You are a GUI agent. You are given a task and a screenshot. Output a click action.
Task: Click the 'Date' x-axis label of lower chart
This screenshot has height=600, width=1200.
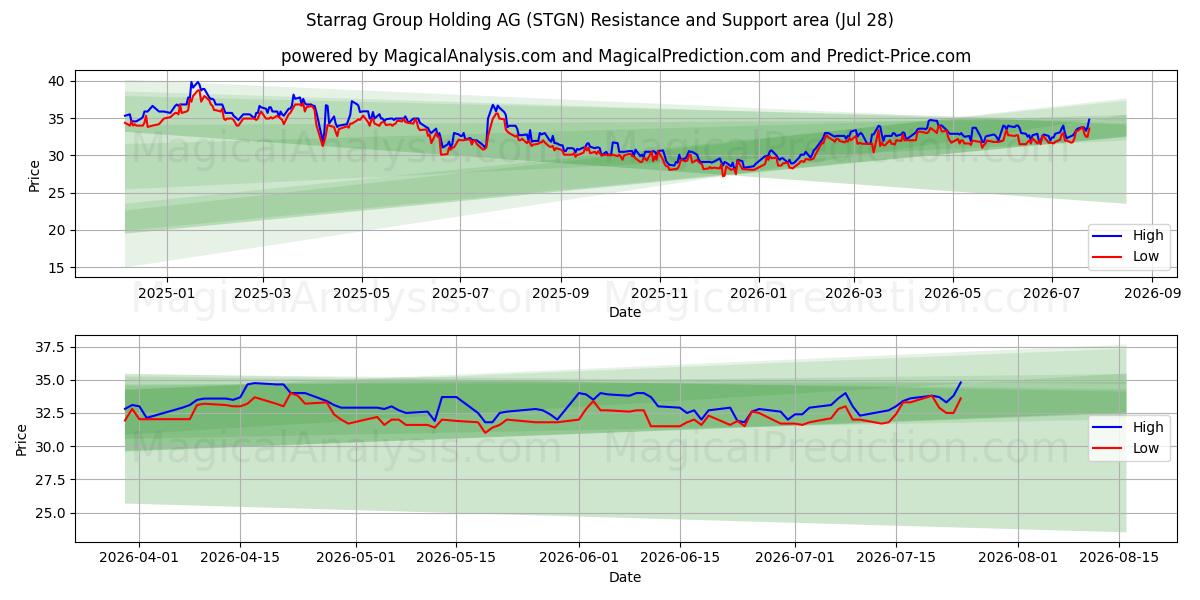pyautogui.click(x=625, y=577)
